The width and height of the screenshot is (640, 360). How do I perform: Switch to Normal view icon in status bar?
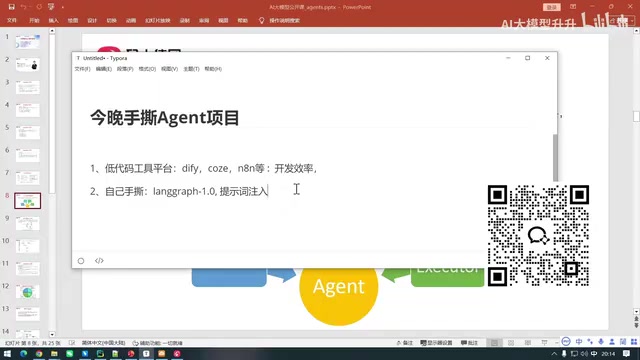click(x=494, y=343)
